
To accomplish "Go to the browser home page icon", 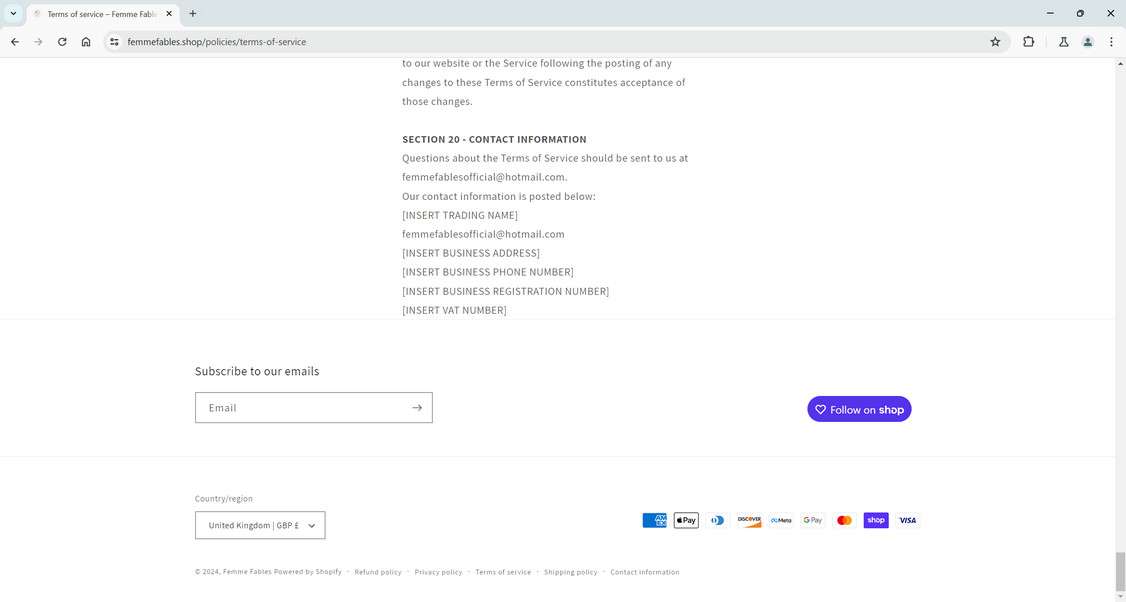I will (86, 42).
